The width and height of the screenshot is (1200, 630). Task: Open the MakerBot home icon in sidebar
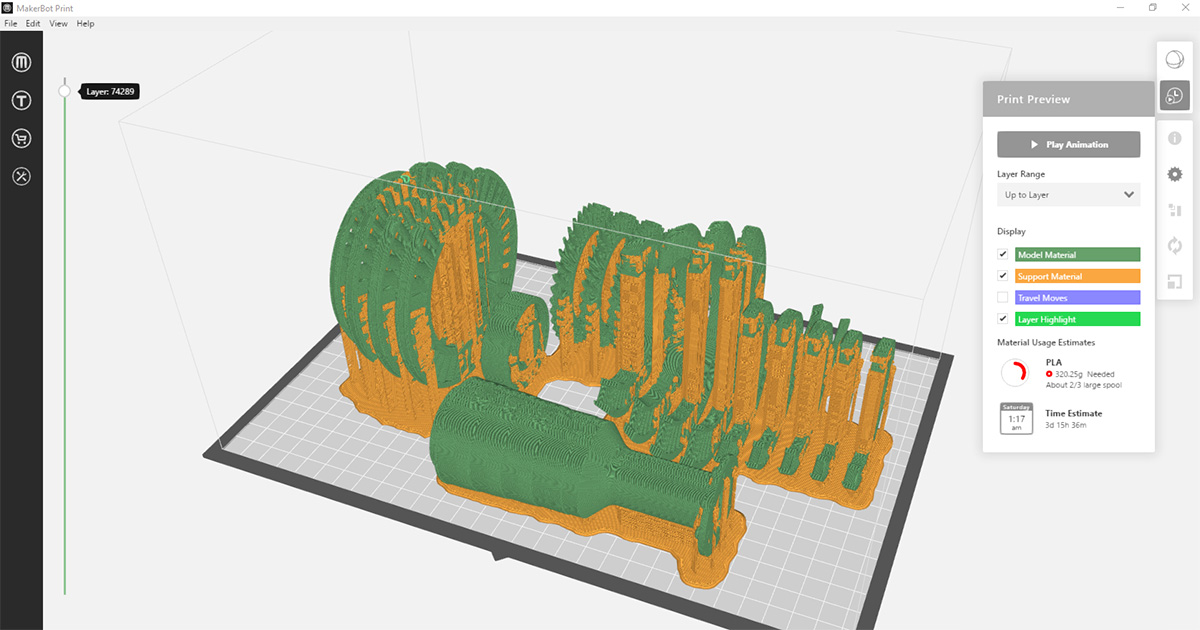pyautogui.click(x=21, y=63)
